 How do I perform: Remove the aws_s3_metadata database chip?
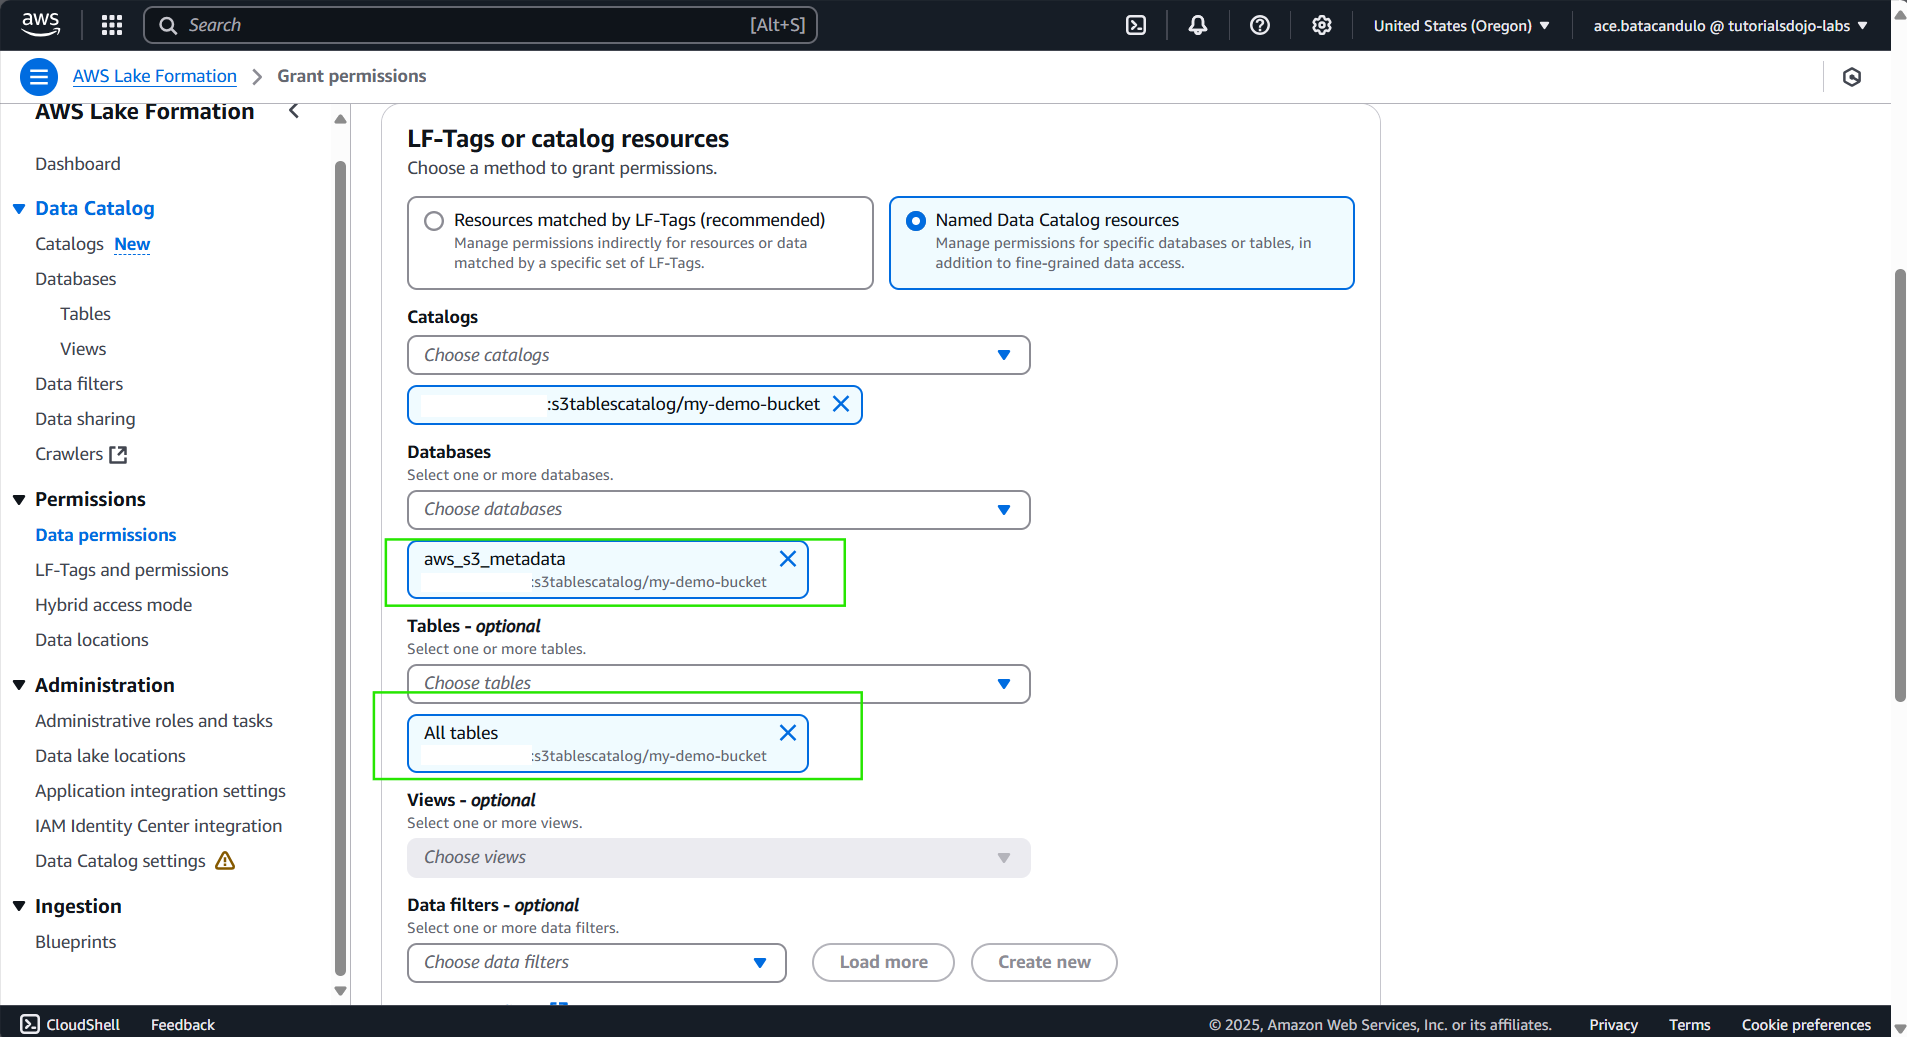(x=788, y=559)
